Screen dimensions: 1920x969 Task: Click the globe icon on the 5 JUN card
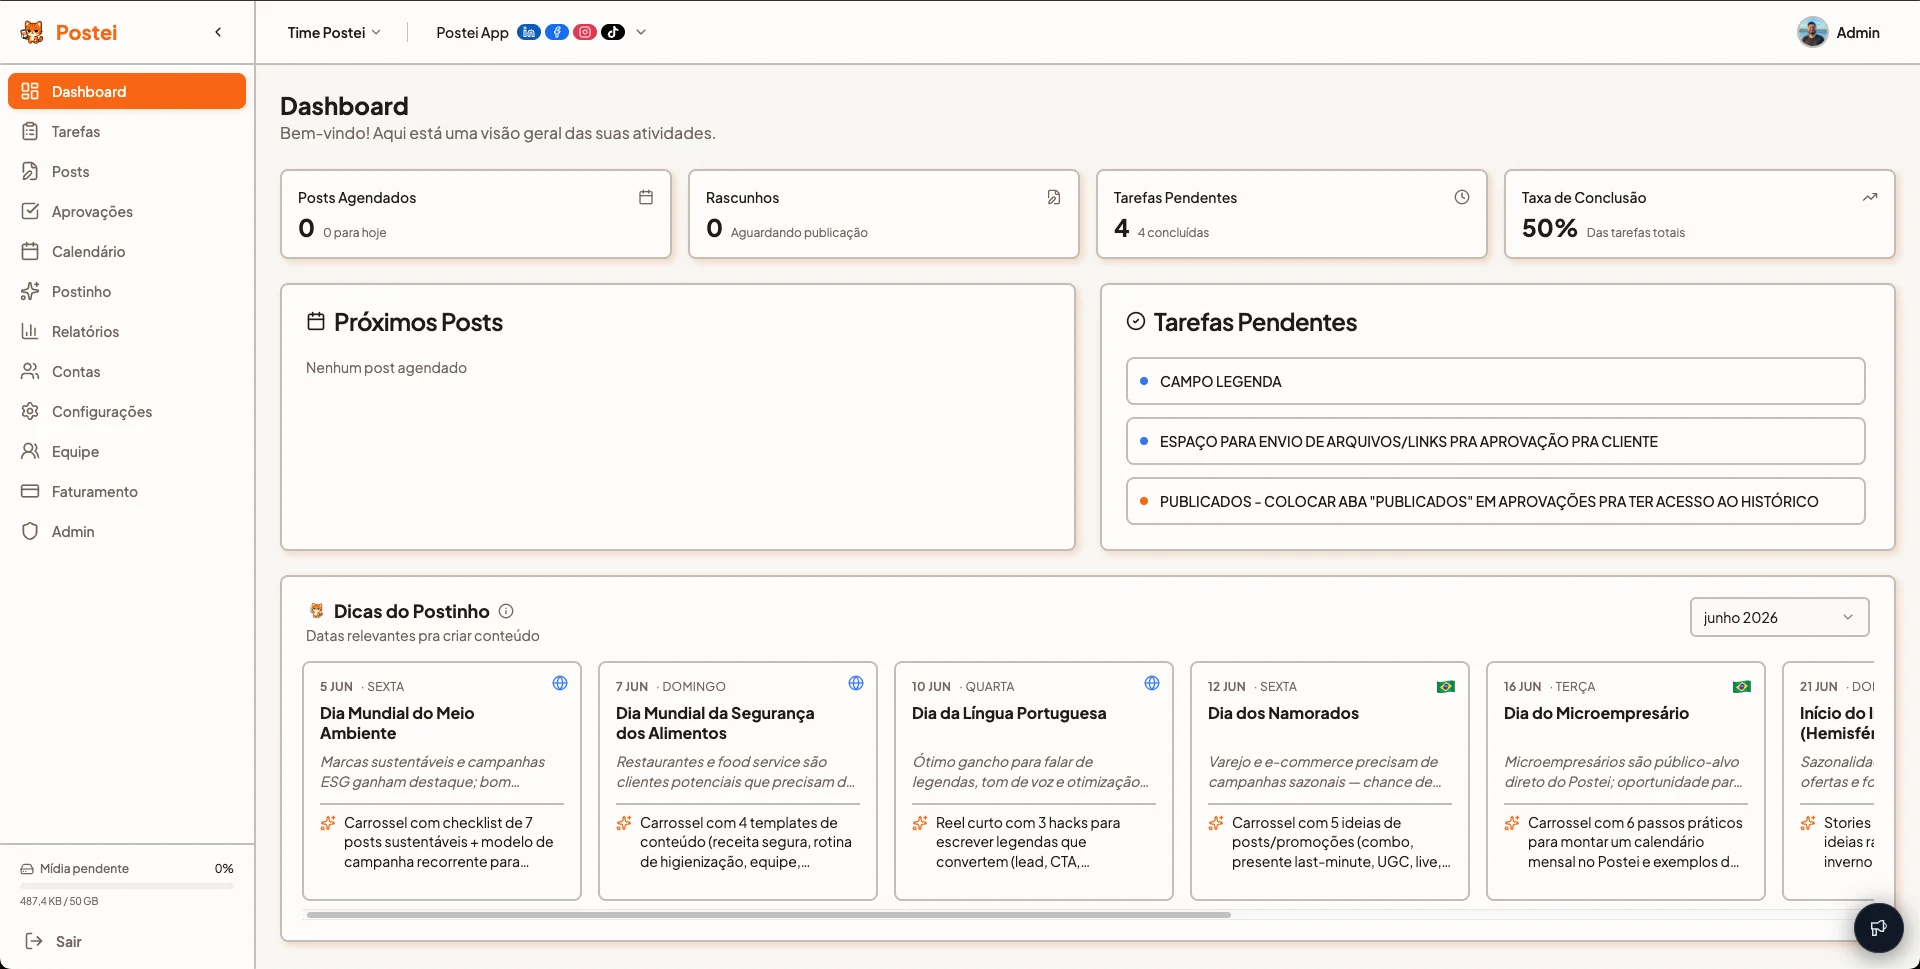(x=560, y=683)
